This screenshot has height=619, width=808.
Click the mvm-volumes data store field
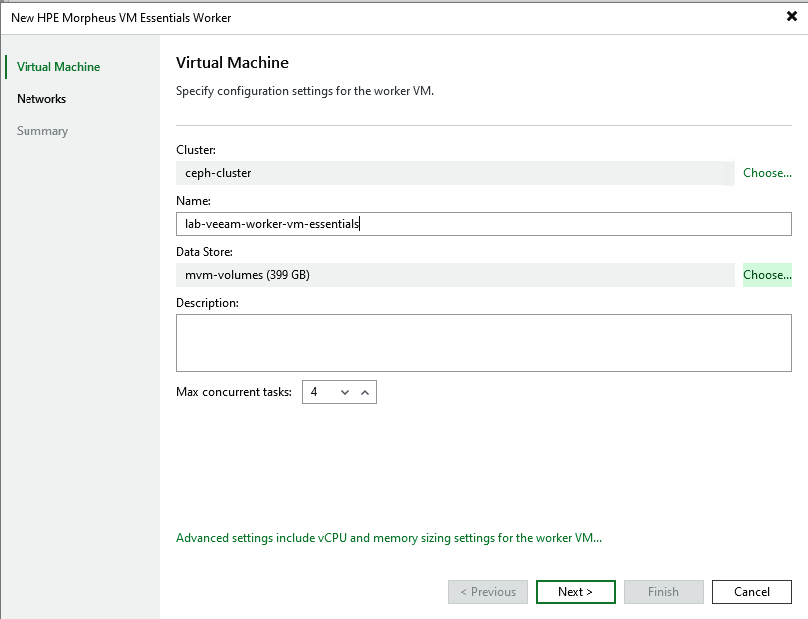click(455, 275)
